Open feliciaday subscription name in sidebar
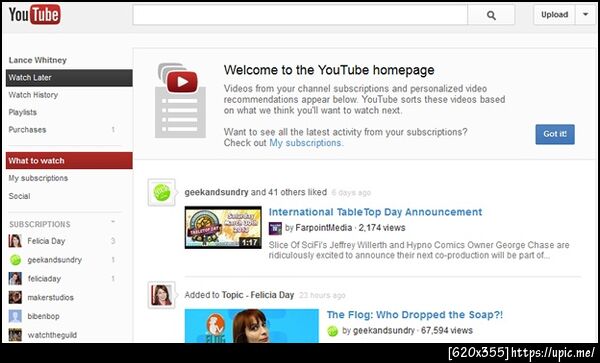Screen dimensions: 600x363 (44, 279)
